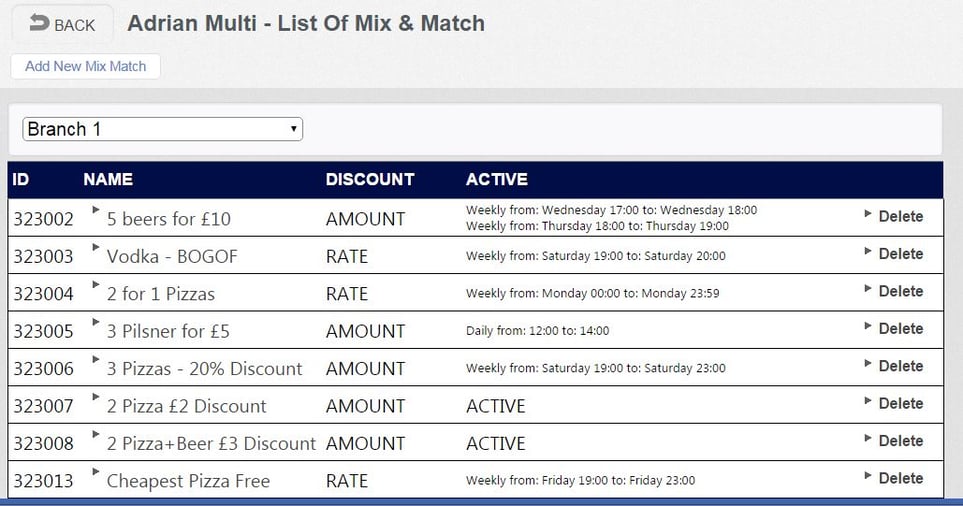Screen dimensions: 963x506
Task: Select the 2 Pizza £2 Discount name
Action: click(186, 406)
